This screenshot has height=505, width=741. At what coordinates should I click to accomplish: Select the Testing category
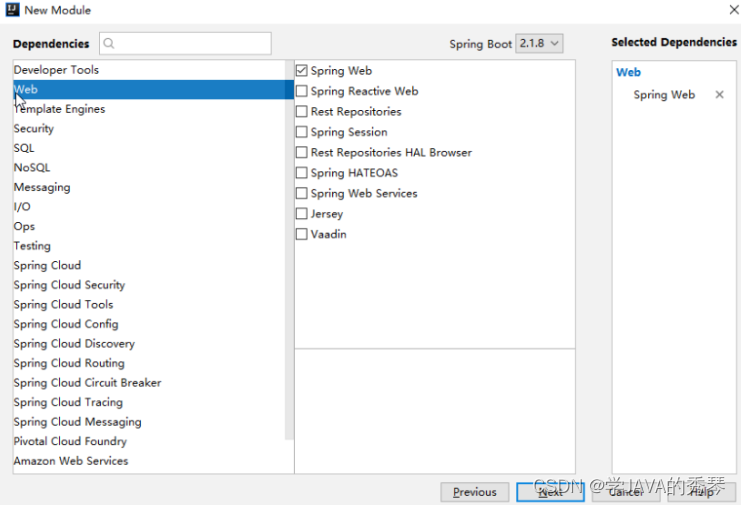[x=149, y=246]
